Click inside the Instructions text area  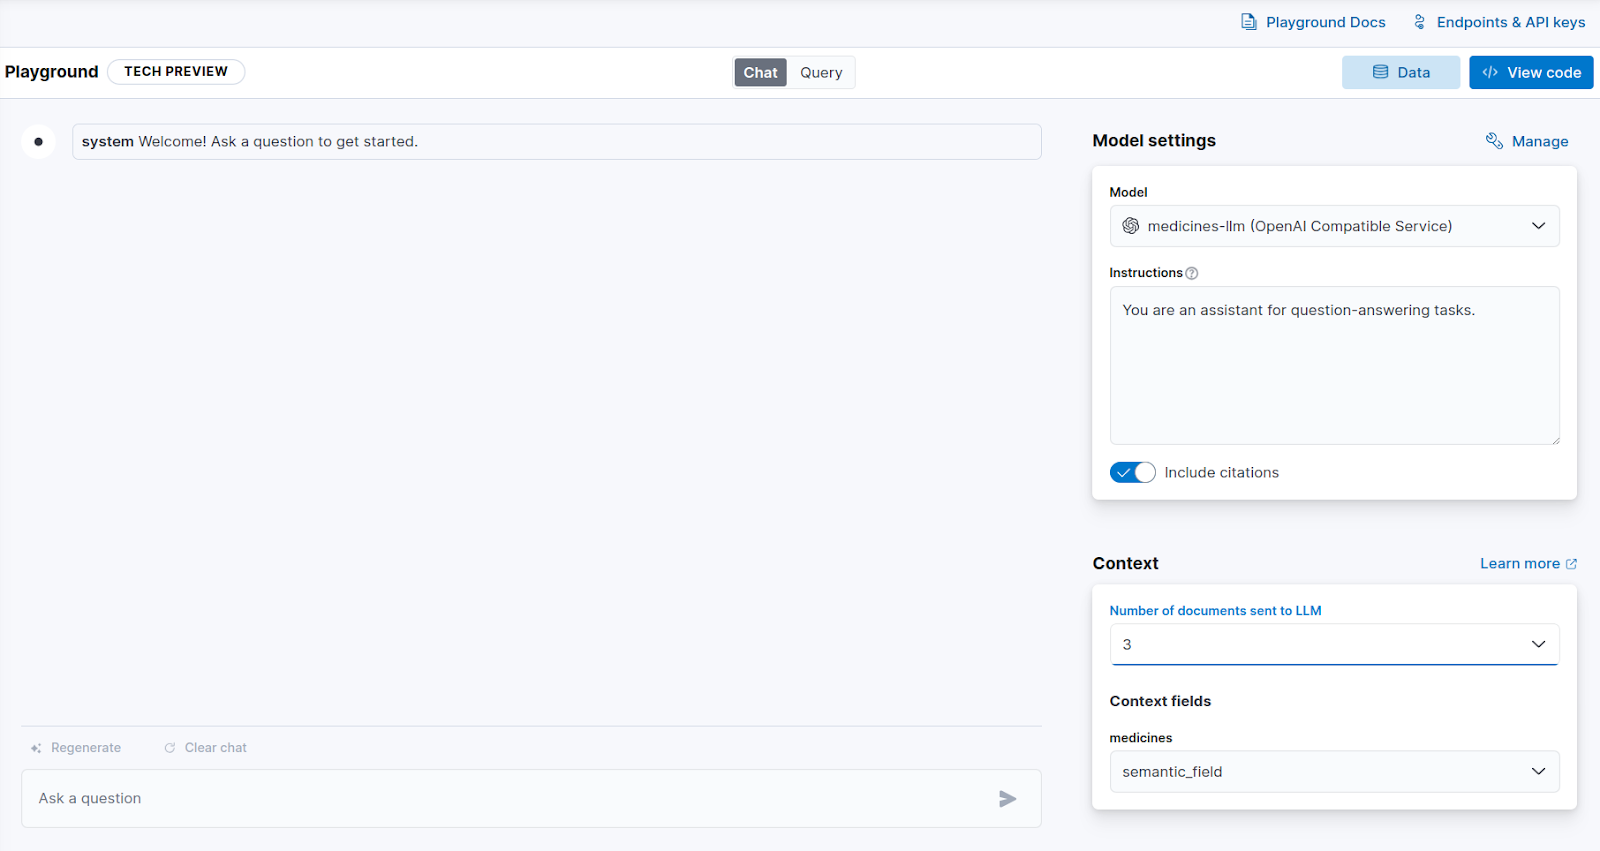click(x=1334, y=366)
